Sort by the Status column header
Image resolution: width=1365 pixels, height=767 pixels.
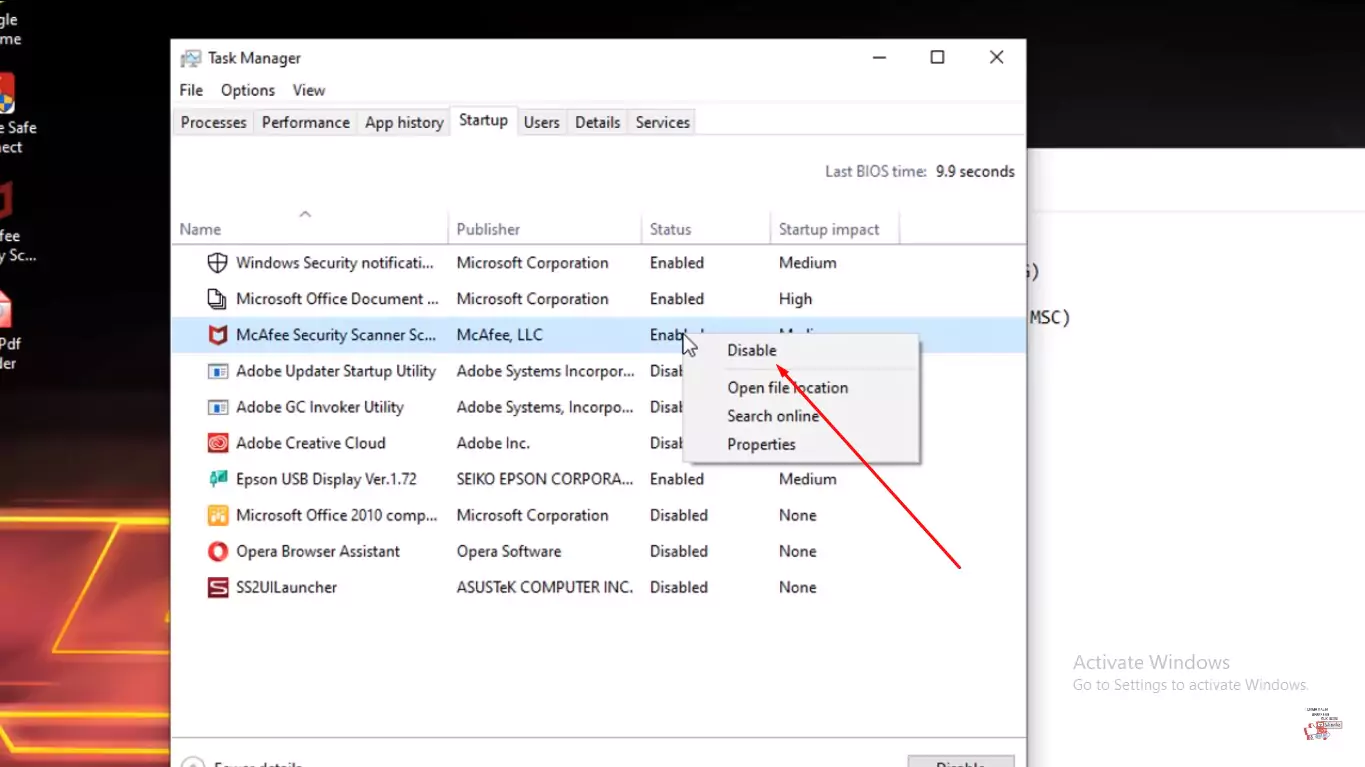[670, 229]
